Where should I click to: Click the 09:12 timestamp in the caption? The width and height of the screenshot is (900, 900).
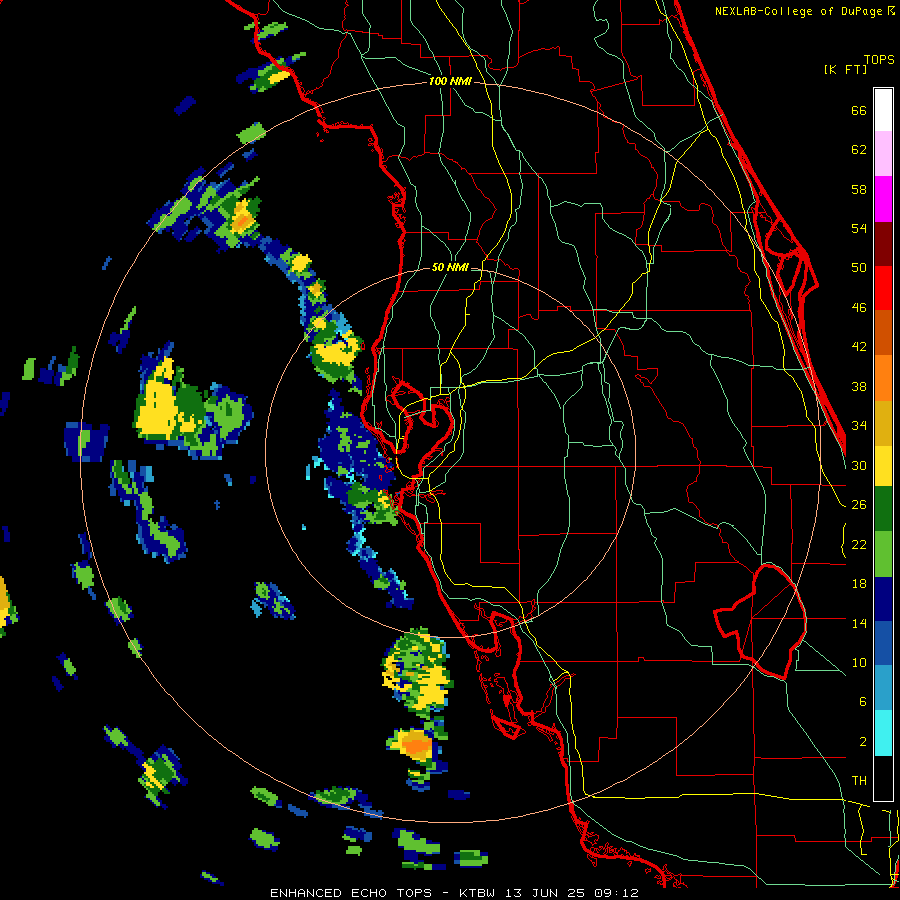pos(616,893)
